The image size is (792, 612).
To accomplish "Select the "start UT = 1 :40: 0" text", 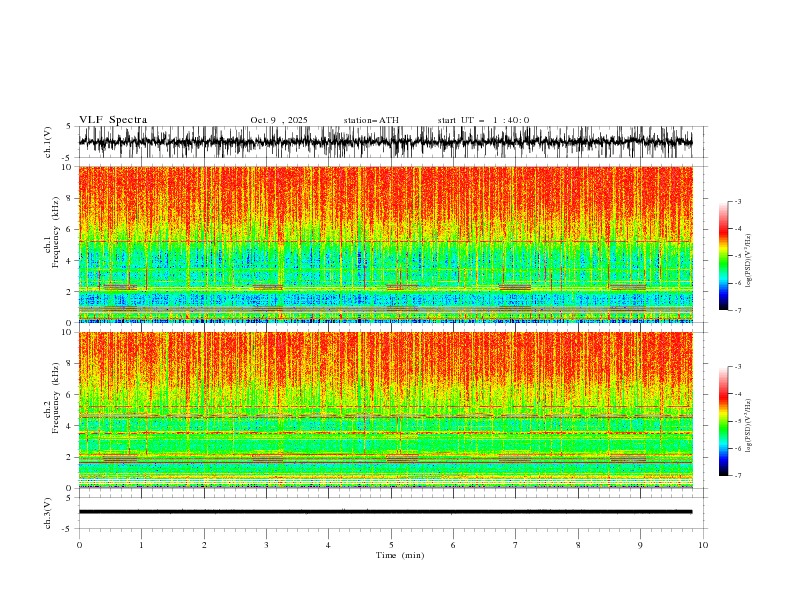I will pos(483,120).
